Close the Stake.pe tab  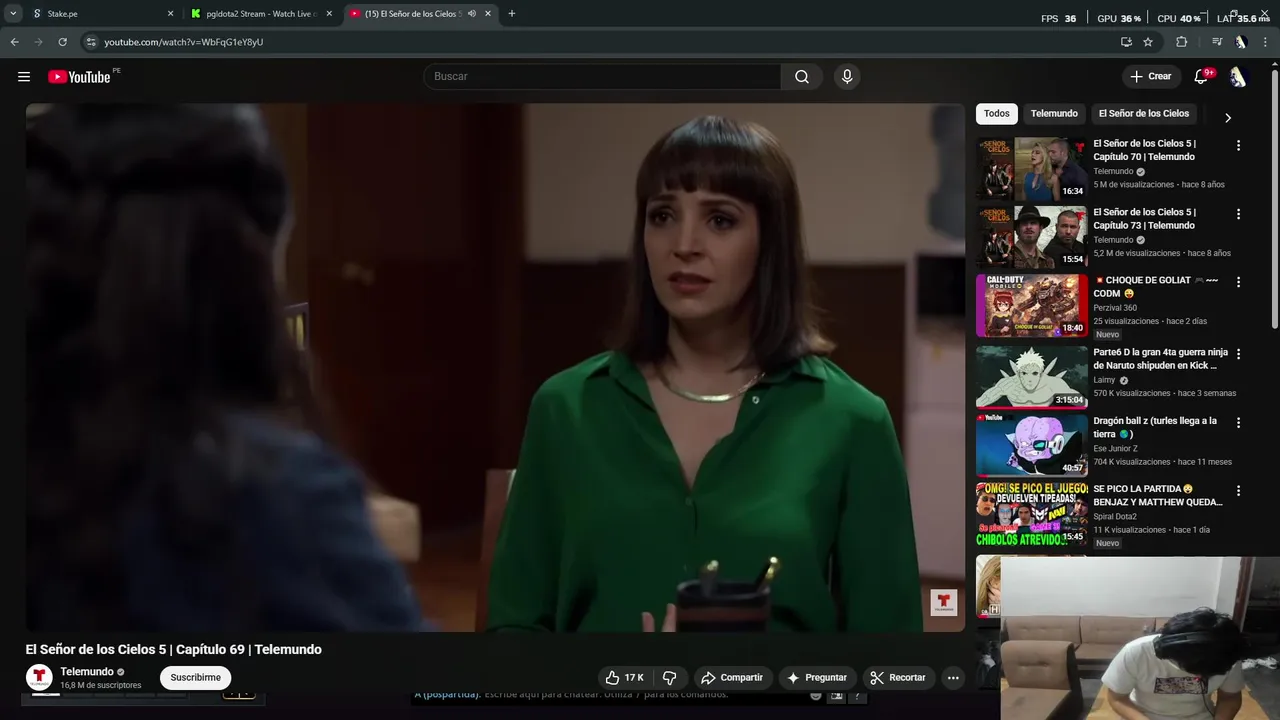170,14
